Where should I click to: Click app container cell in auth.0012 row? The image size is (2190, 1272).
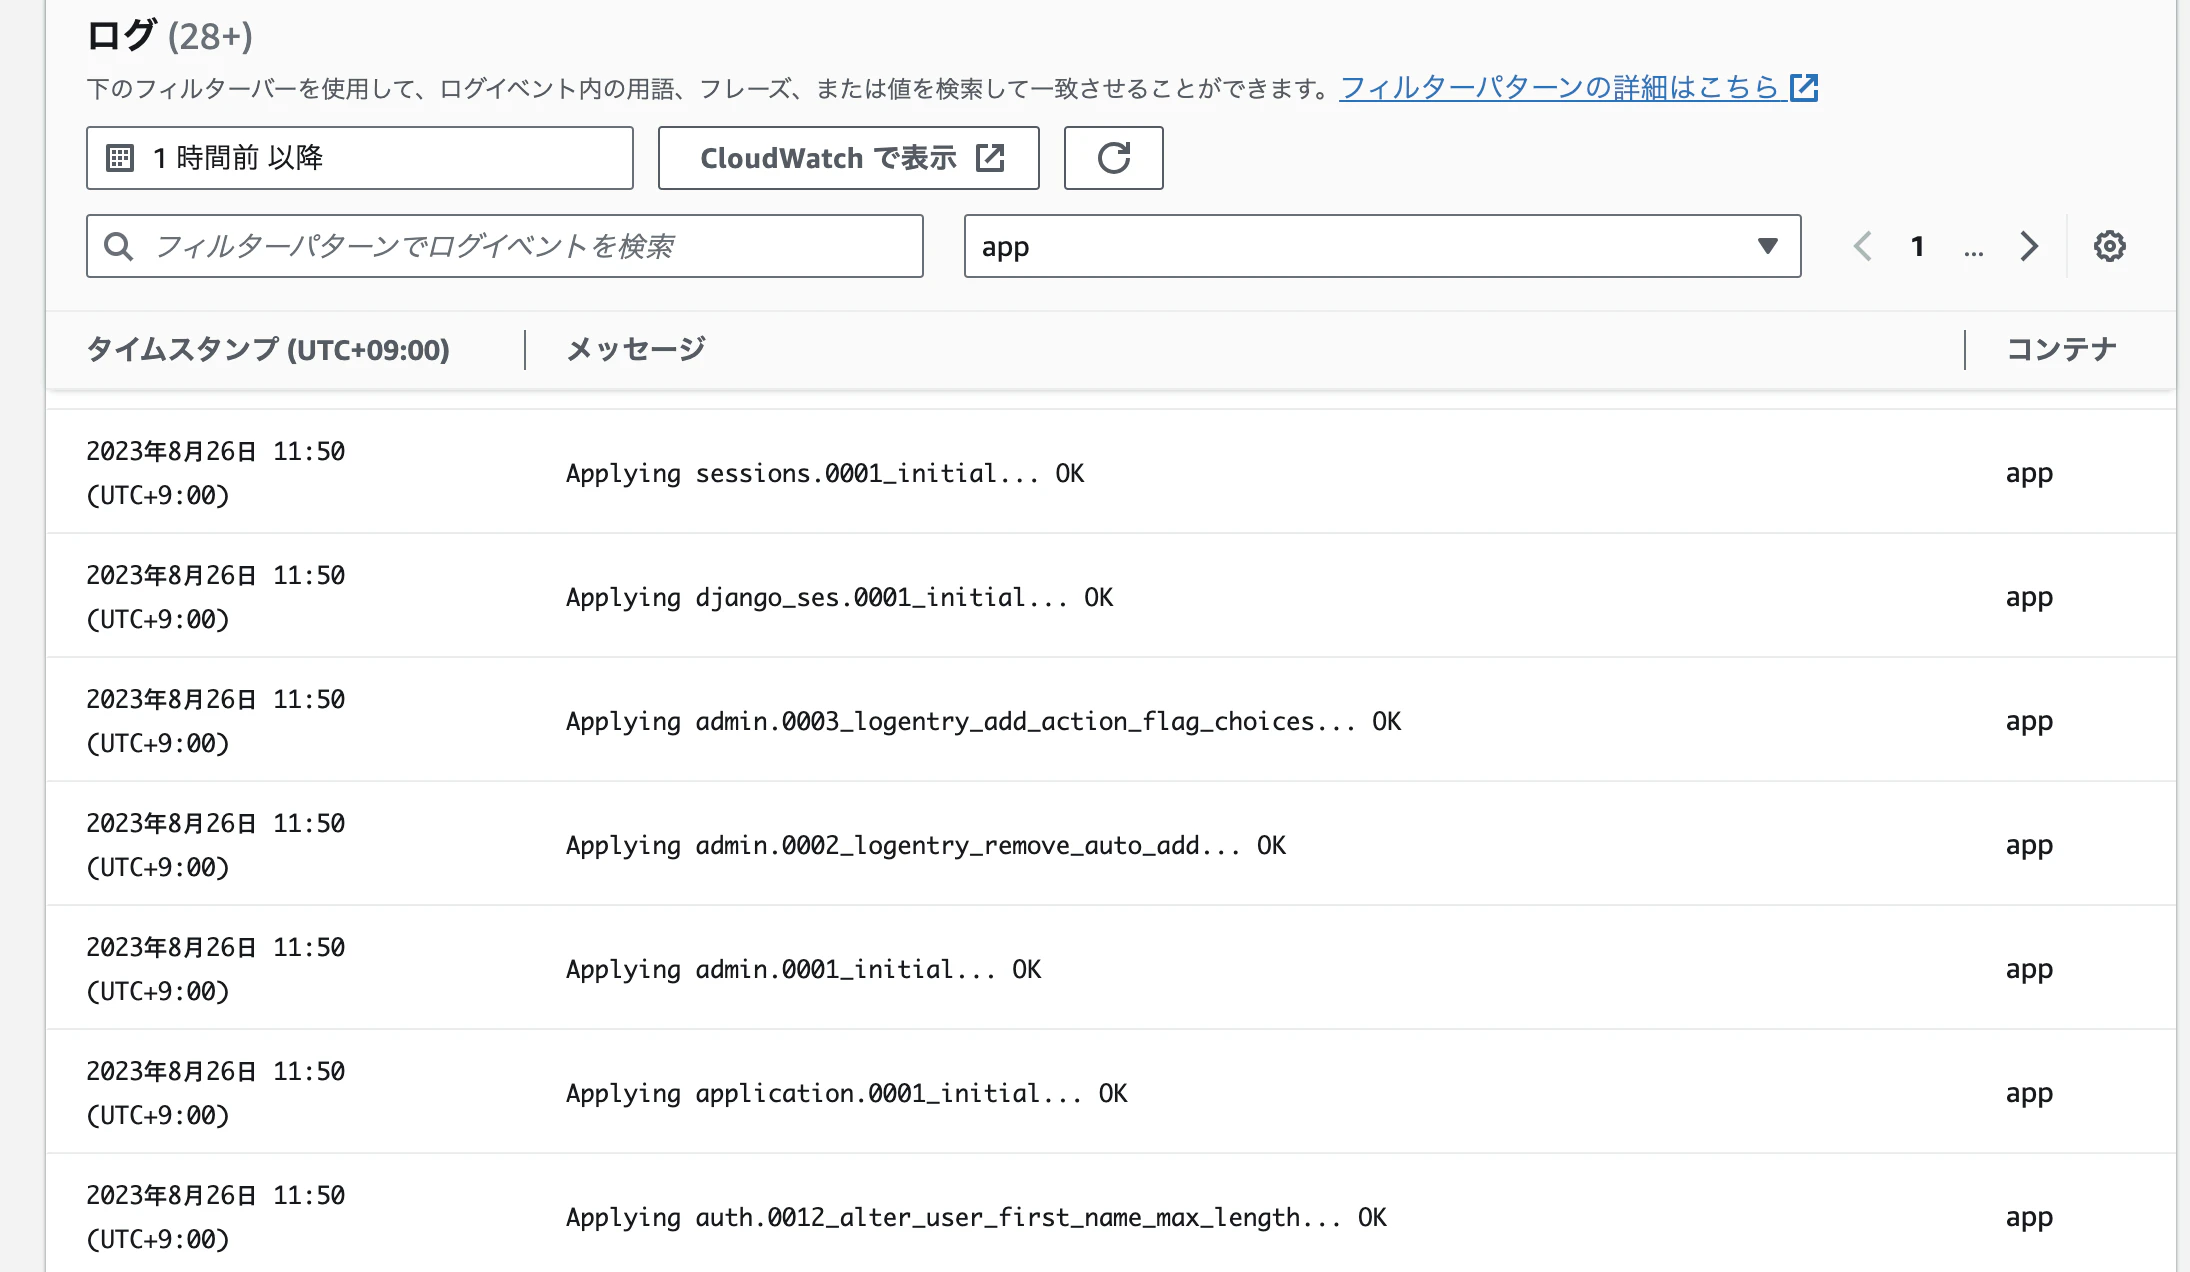[x=2029, y=1218]
